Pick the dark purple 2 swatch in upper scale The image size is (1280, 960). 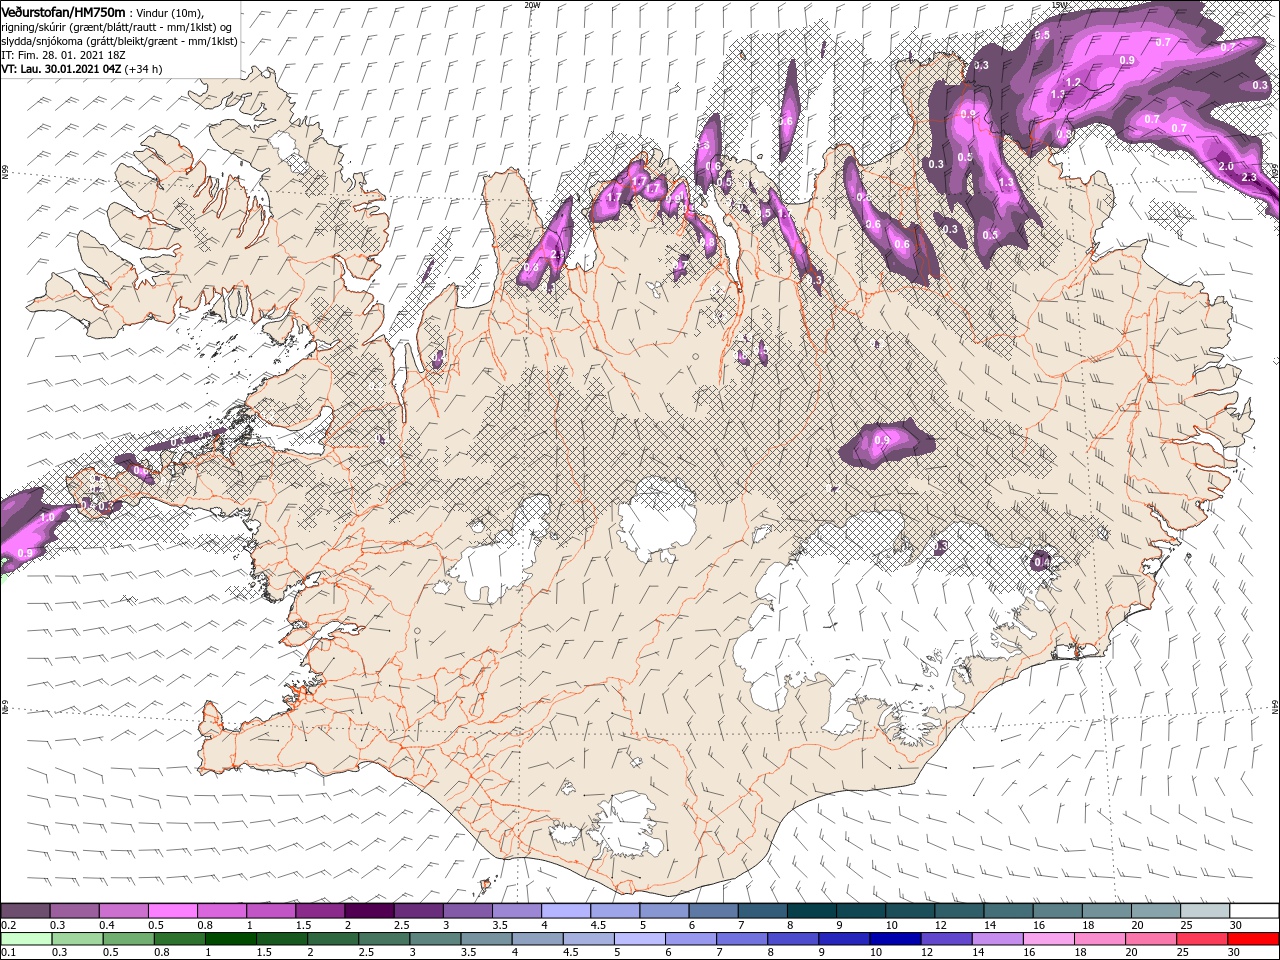point(369,910)
